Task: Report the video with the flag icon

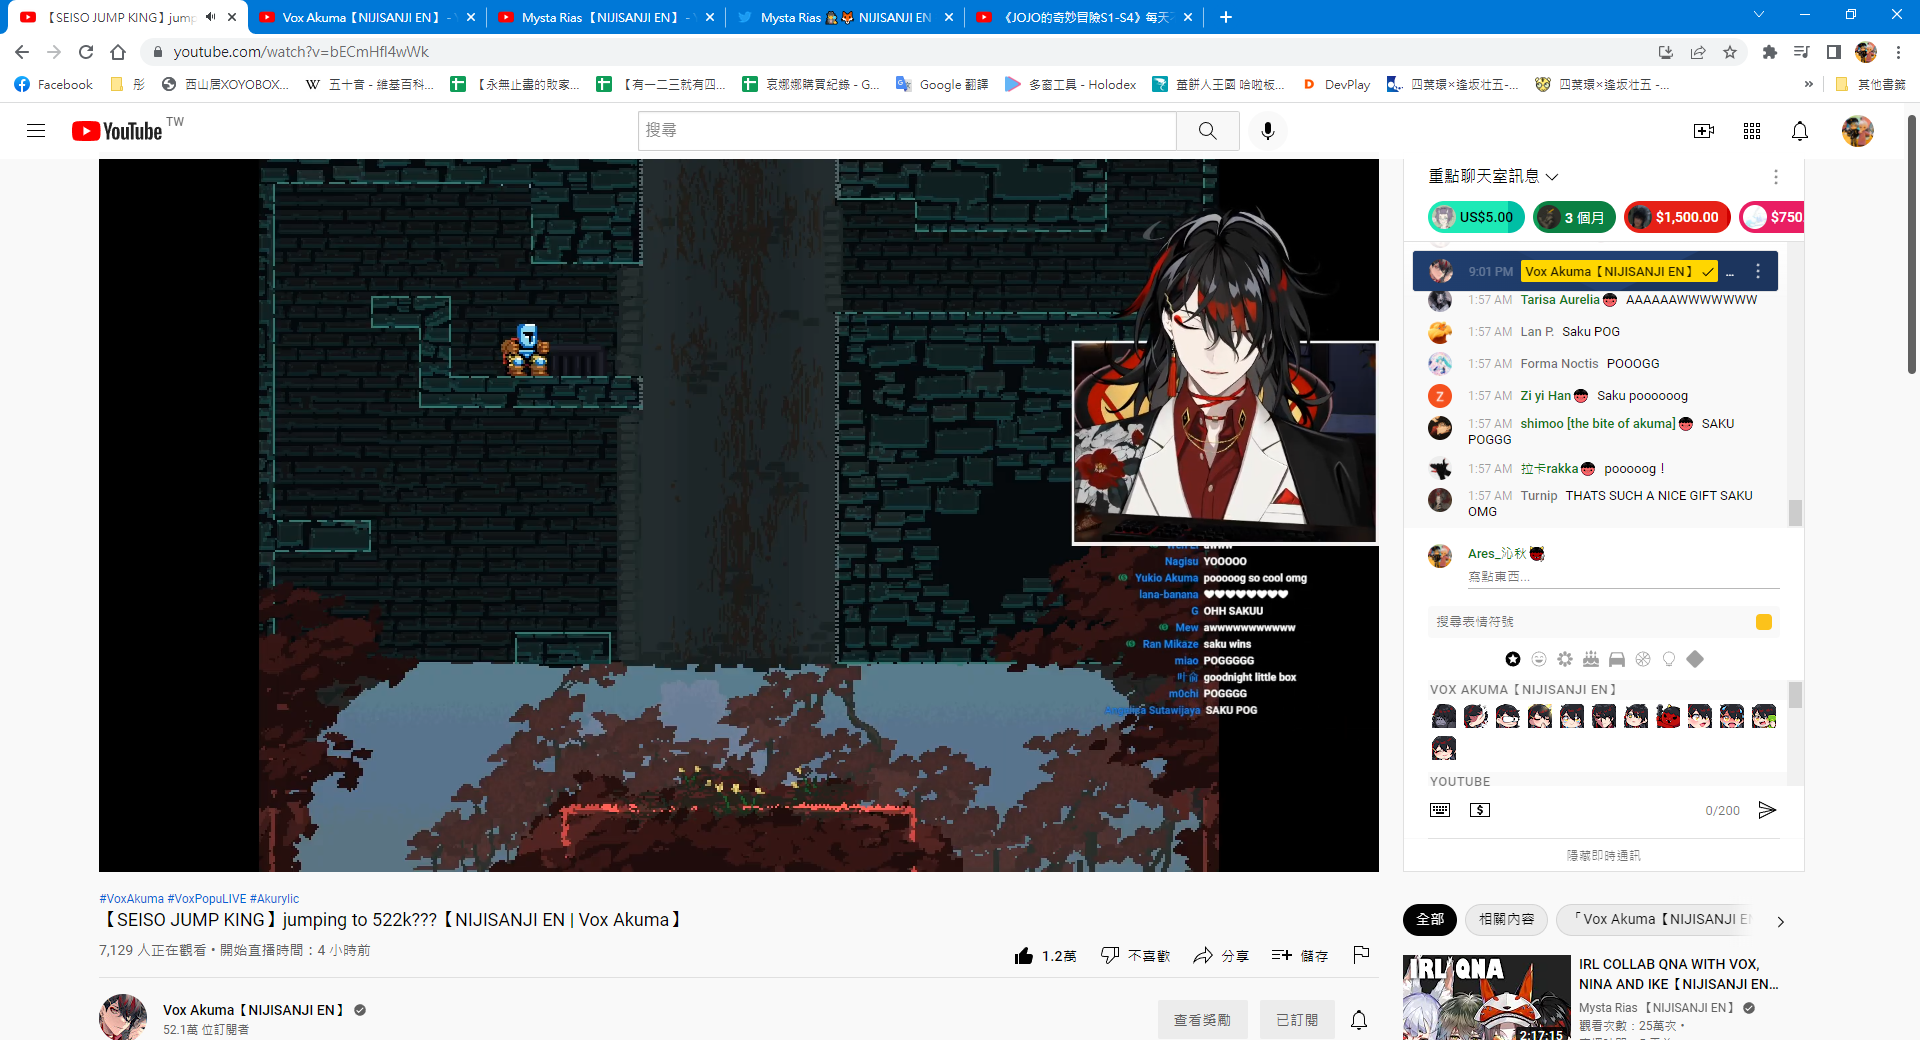Action: [x=1361, y=955]
